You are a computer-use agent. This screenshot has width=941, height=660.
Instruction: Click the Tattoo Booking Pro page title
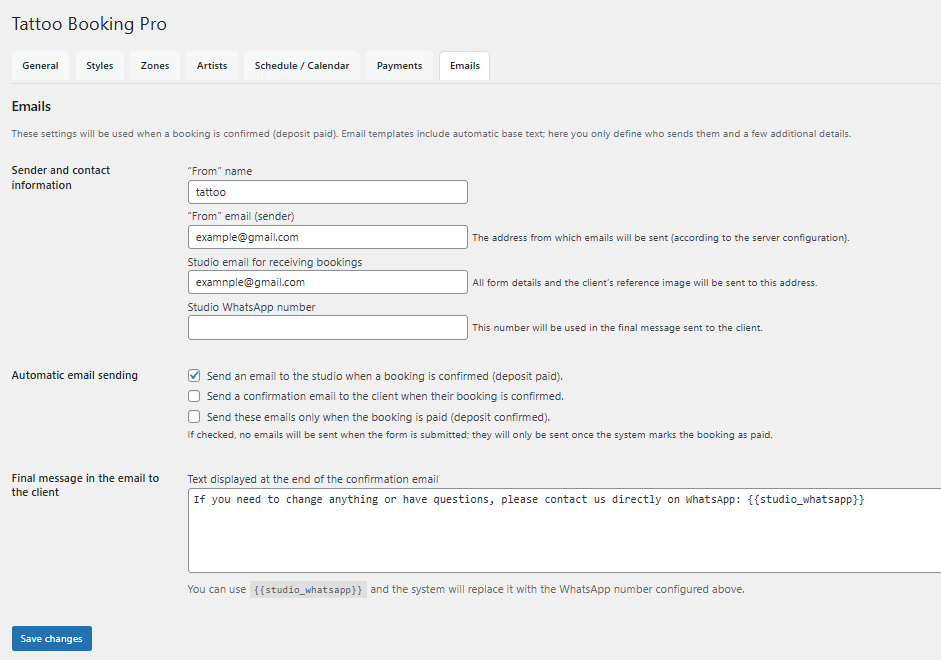click(89, 23)
